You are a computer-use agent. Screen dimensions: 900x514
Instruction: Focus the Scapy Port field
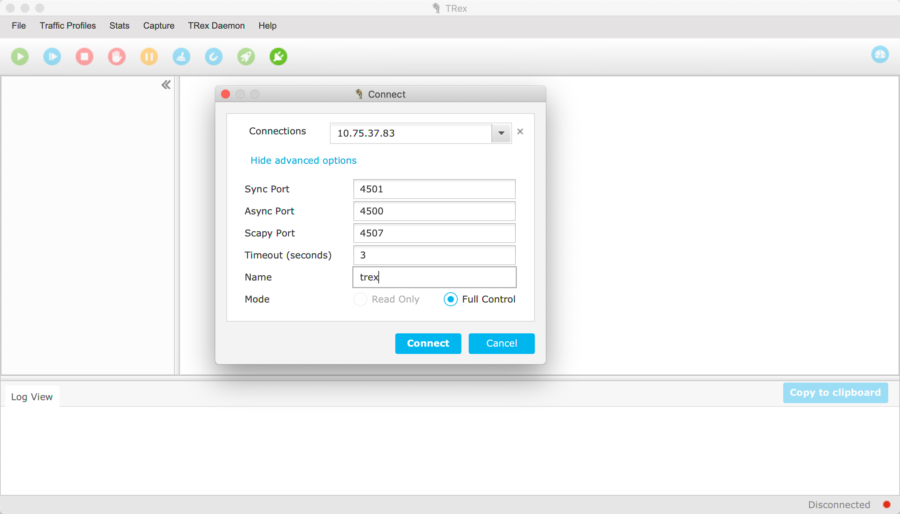coord(434,233)
